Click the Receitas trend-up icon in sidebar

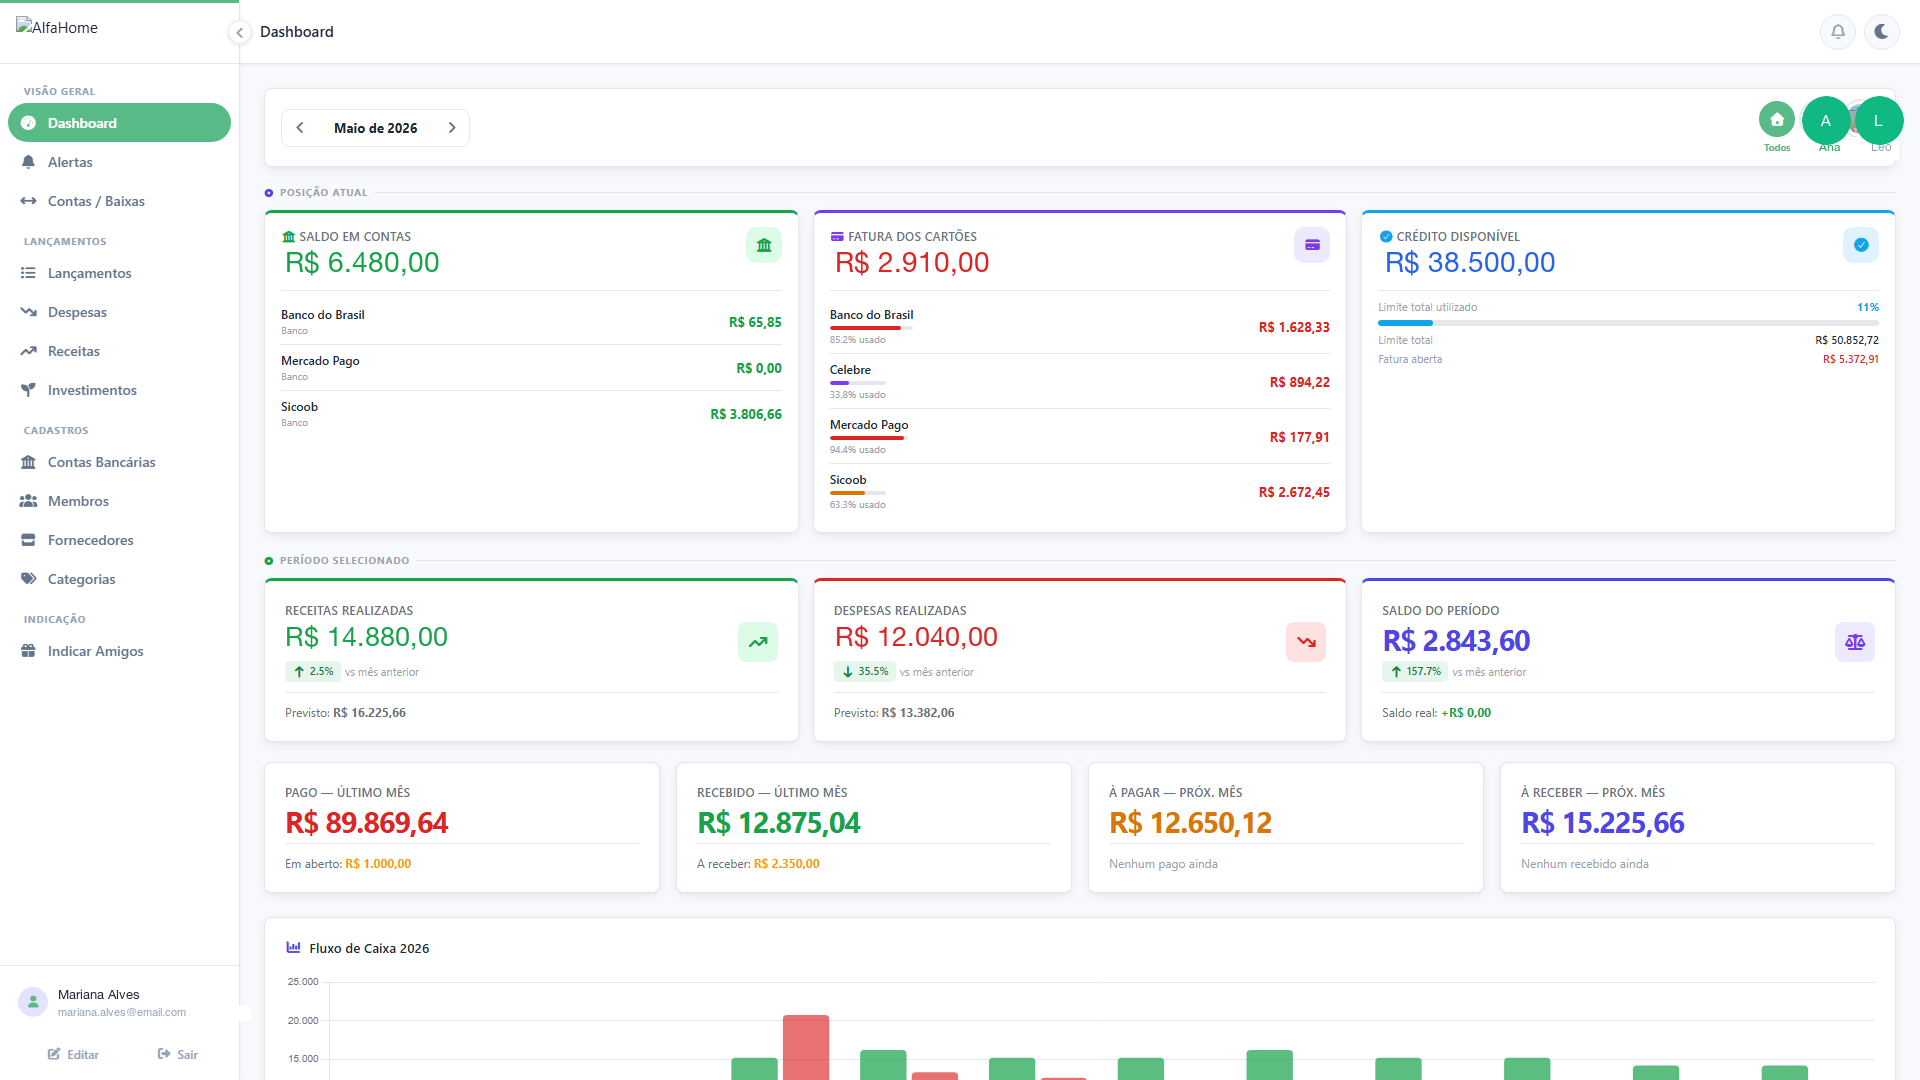tap(28, 351)
